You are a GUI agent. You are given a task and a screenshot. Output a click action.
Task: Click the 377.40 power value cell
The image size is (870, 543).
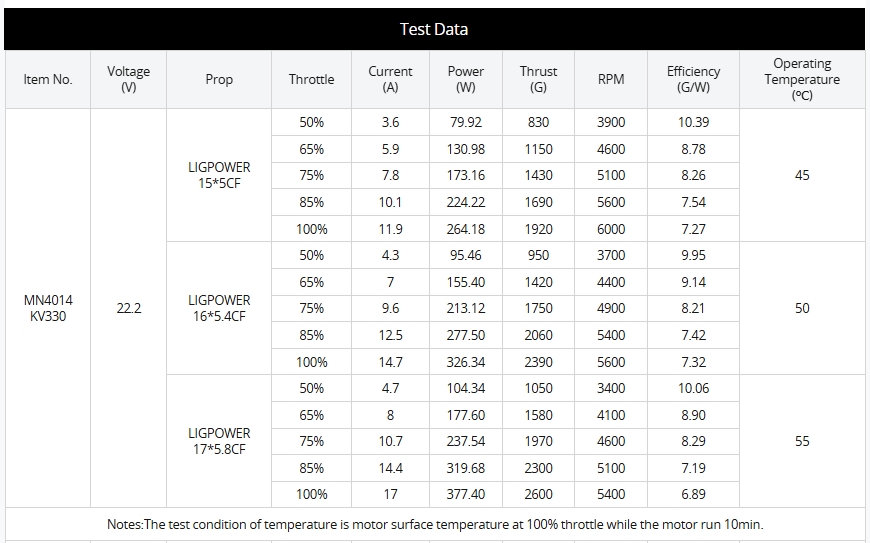[x=465, y=494]
